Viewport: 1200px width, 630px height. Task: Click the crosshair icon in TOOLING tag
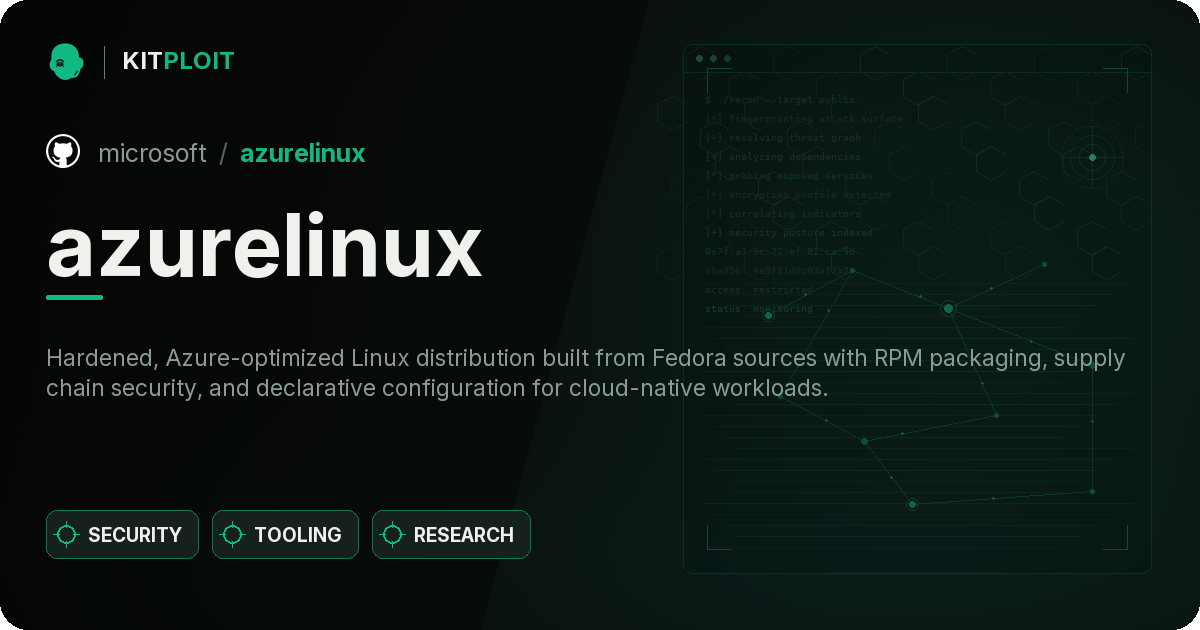click(233, 535)
